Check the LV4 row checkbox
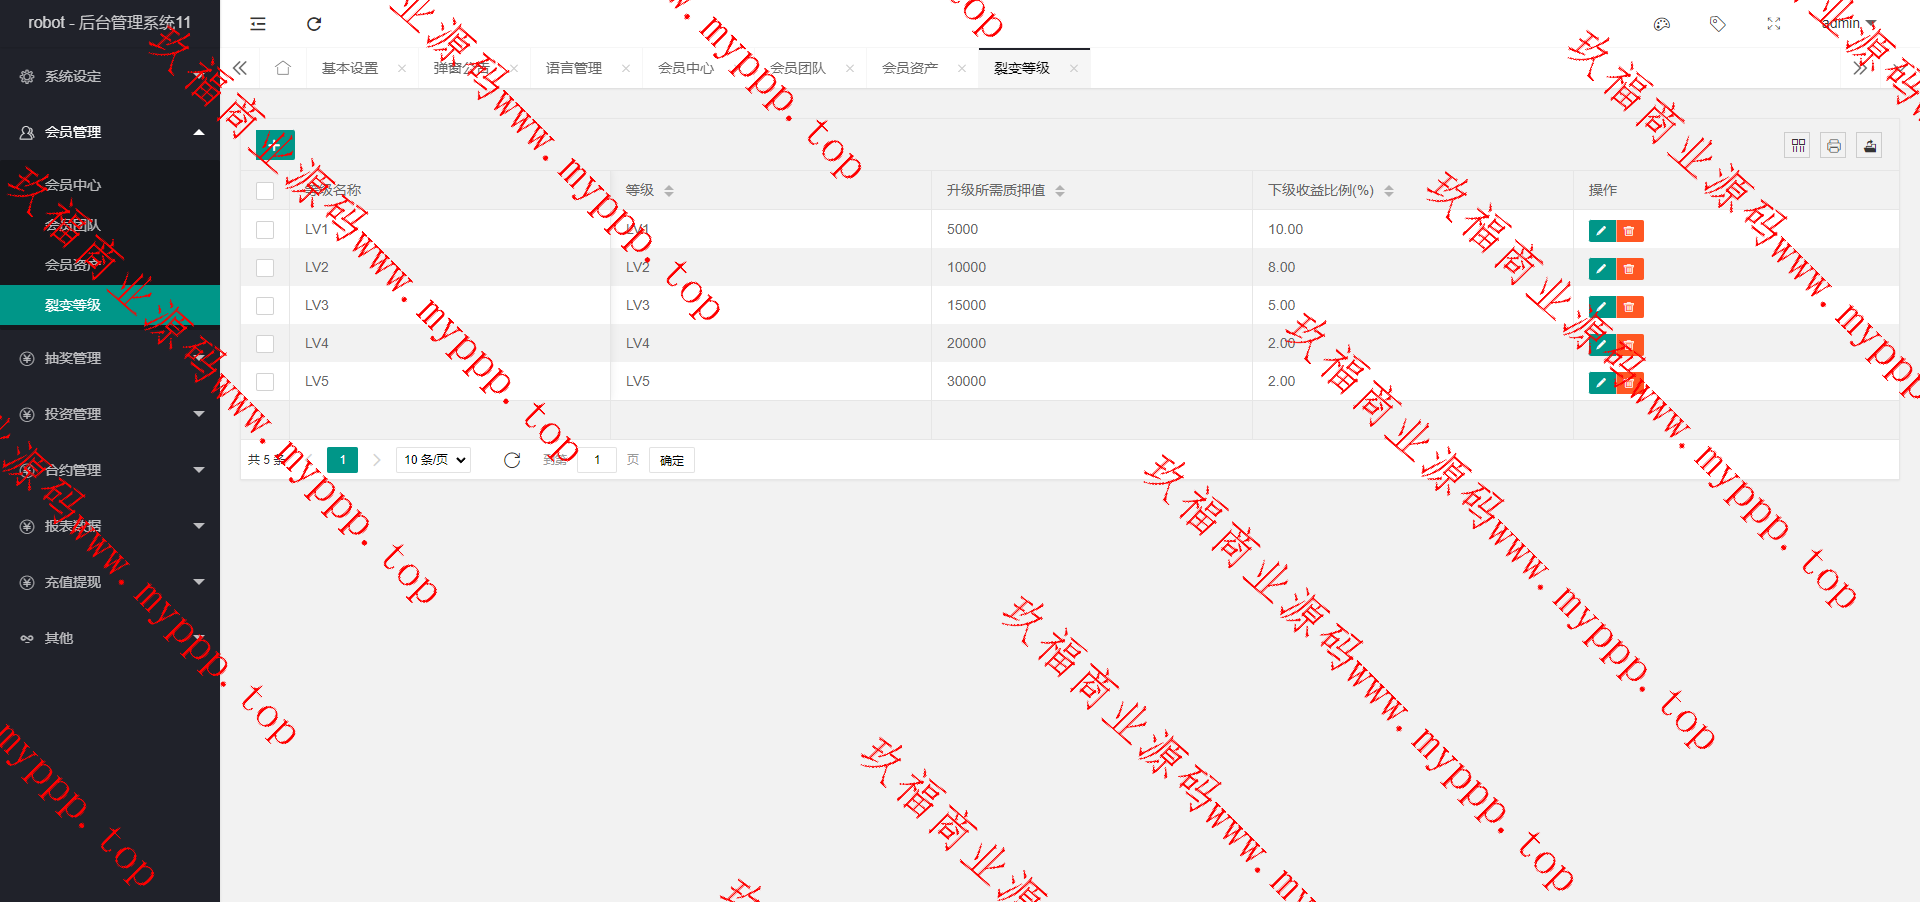 point(265,344)
